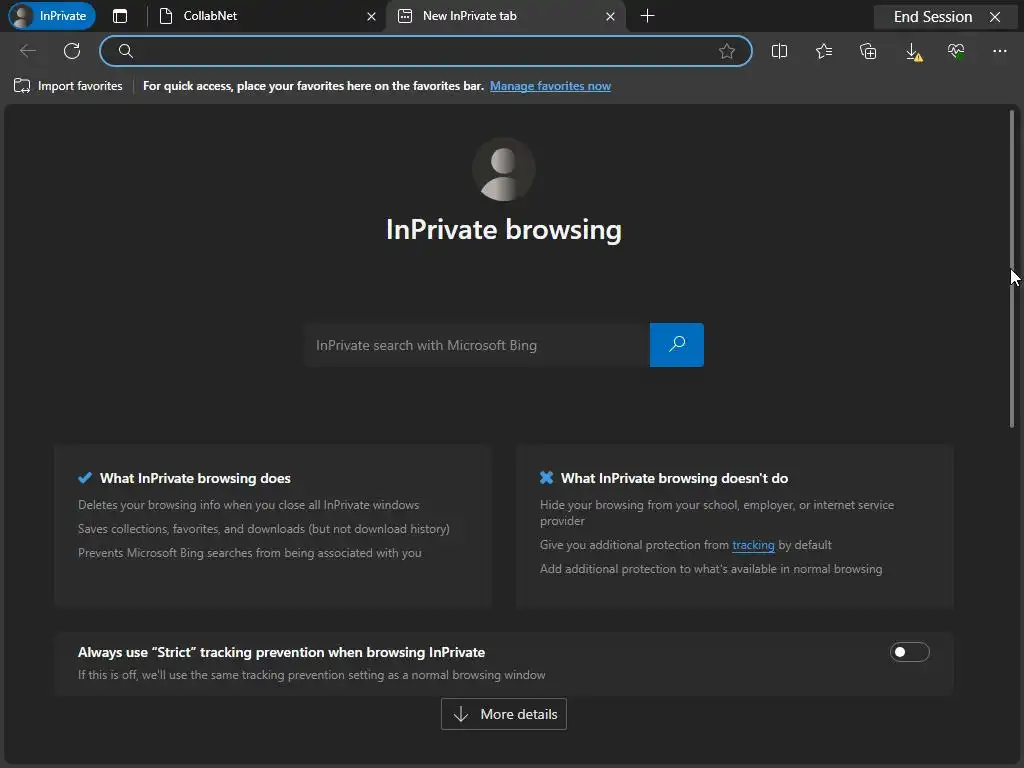Click Import favorites in favorites bar
This screenshot has height=768, width=1024.
(x=69, y=86)
